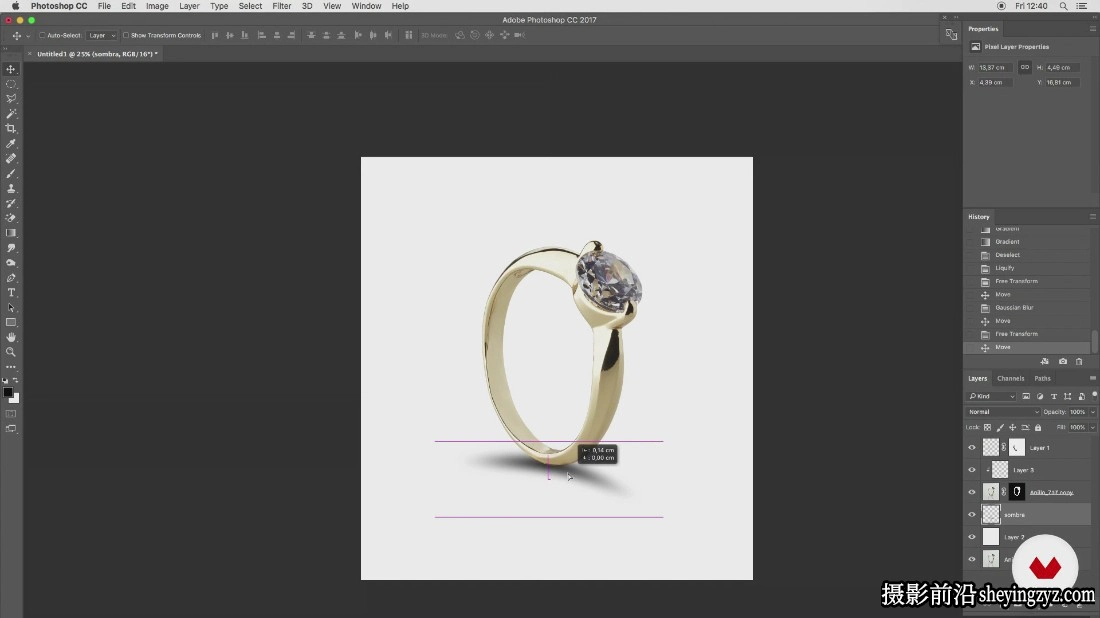Open the extra tools ellipsis menu
Viewport: 1100px width, 618px height.
[11, 367]
